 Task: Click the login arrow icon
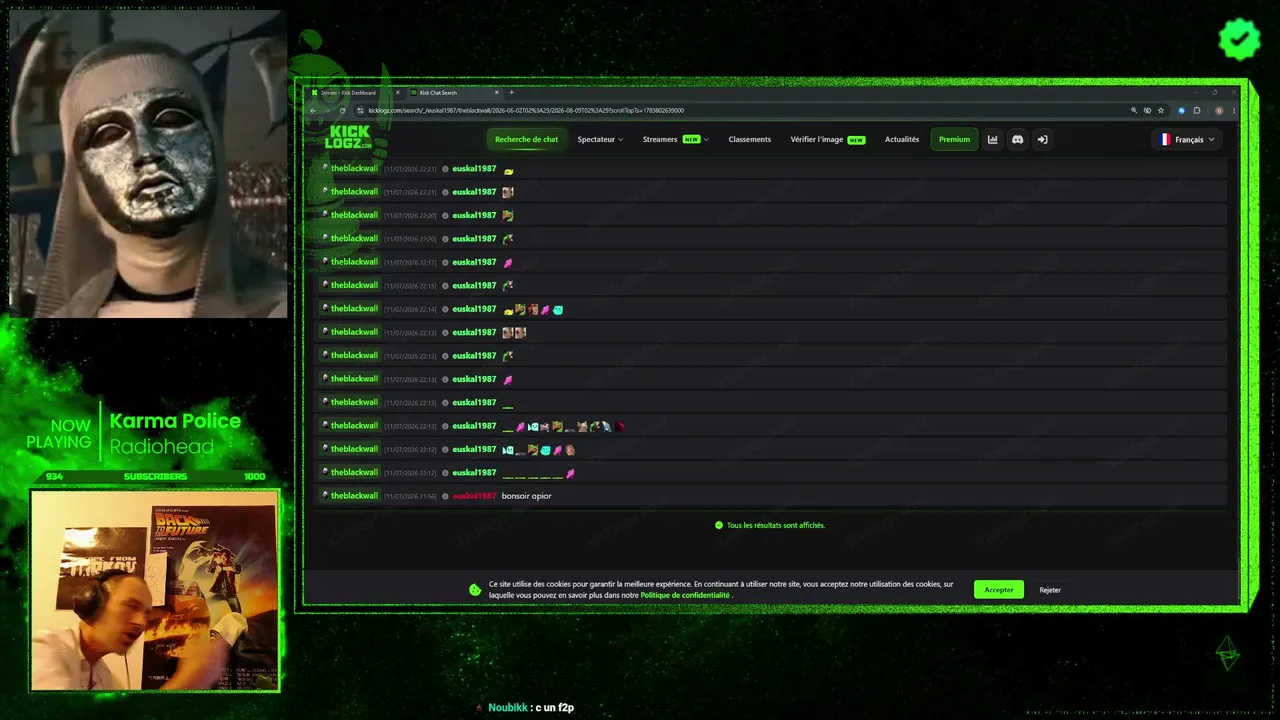tap(1042, 140)
